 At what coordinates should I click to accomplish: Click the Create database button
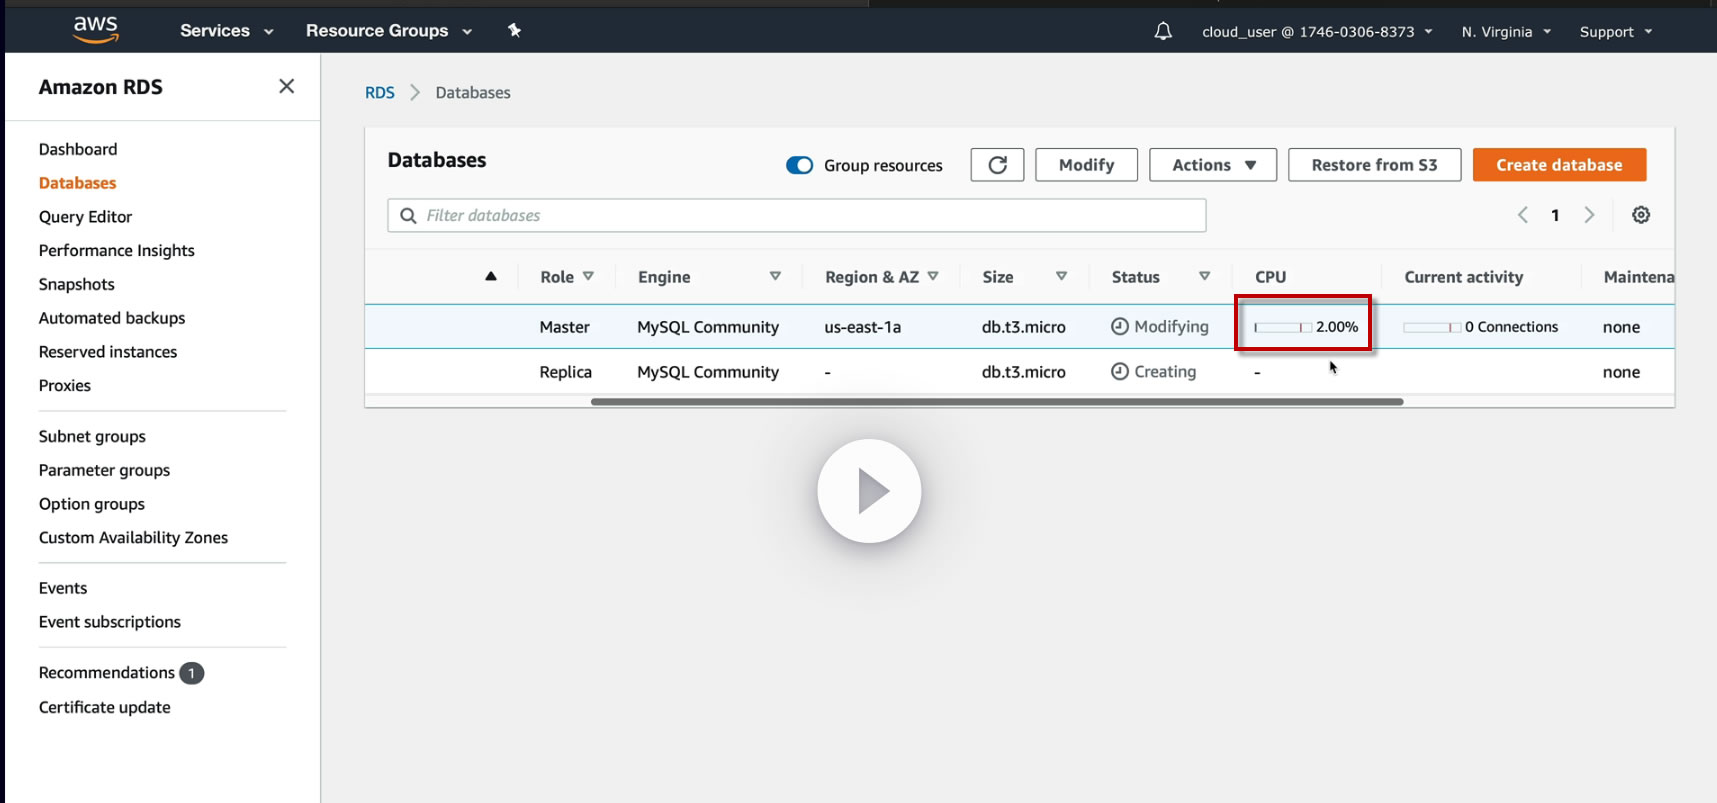point(1559,165)
